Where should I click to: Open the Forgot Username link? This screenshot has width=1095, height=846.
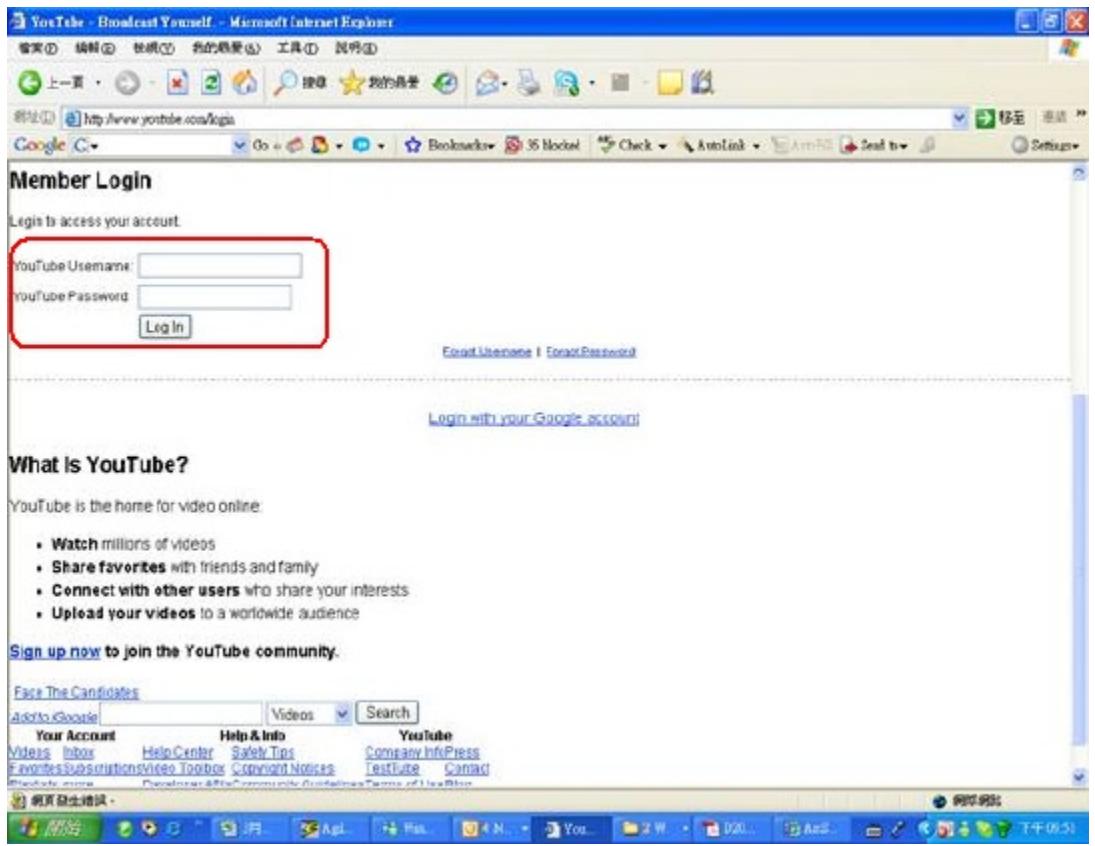tap(487, 351)
